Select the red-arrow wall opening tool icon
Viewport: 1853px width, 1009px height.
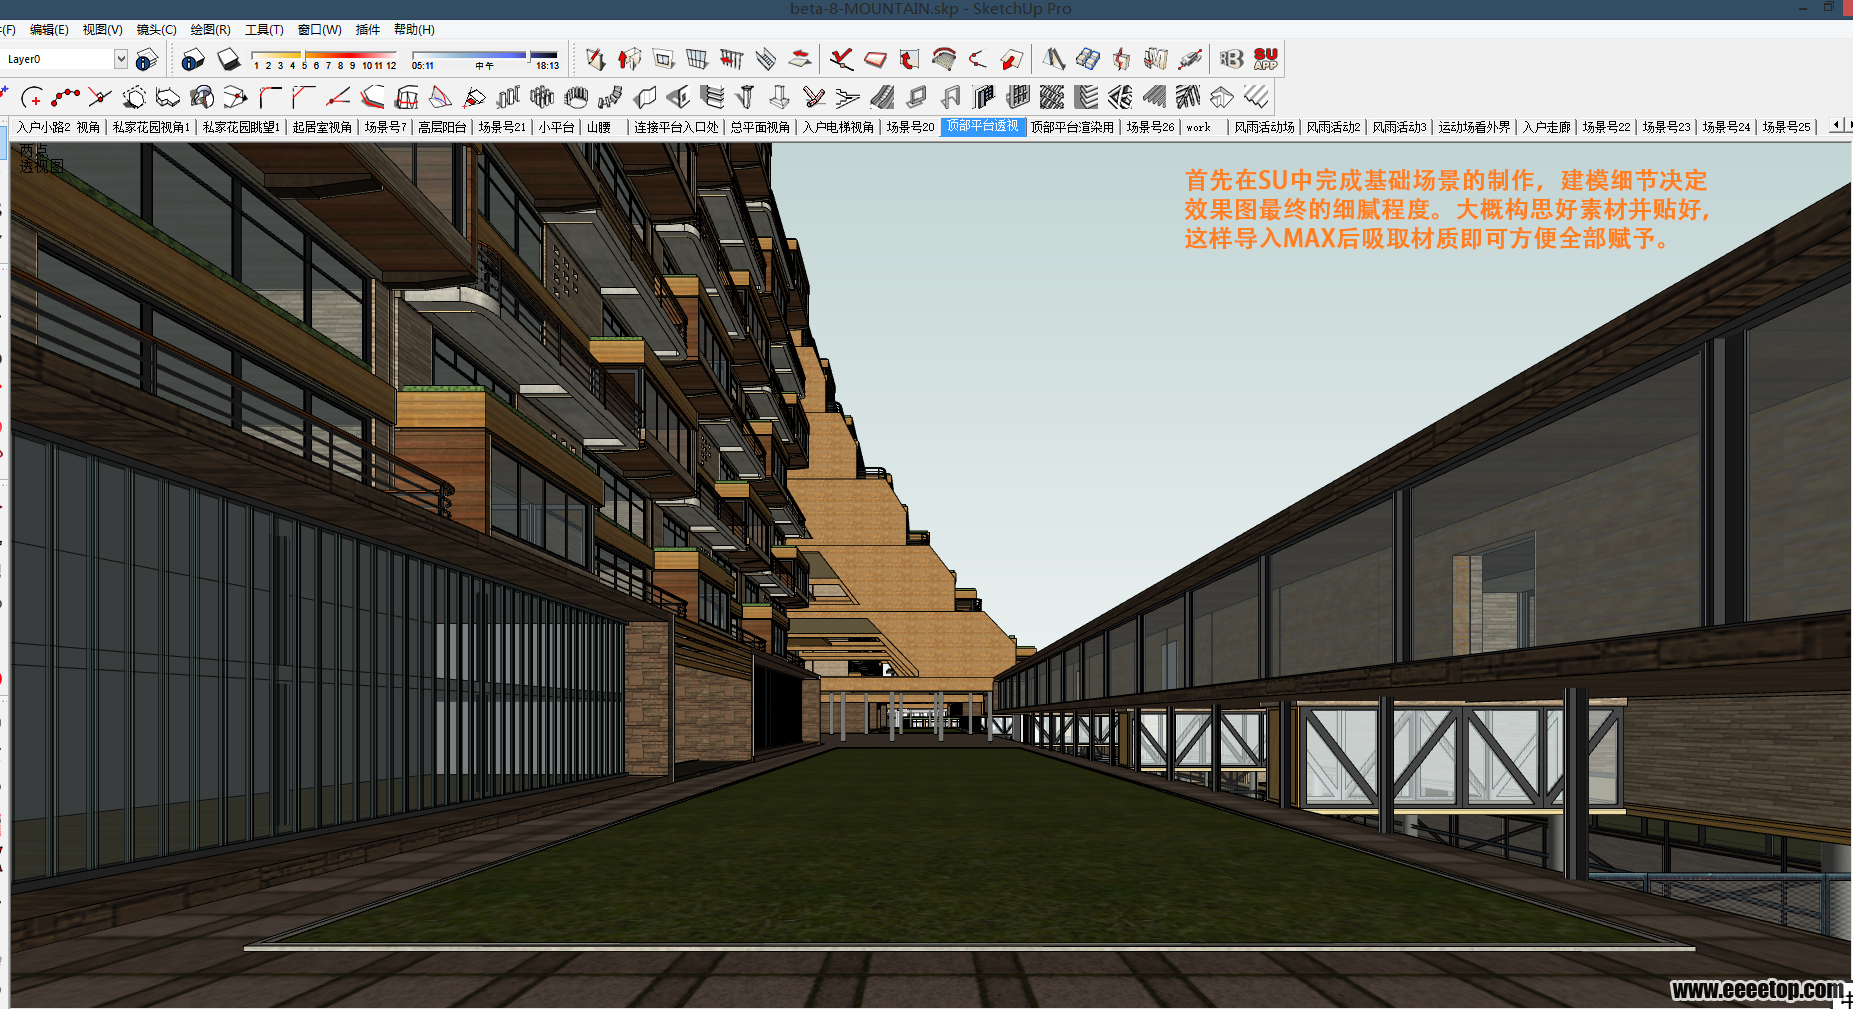pos(630,59)
